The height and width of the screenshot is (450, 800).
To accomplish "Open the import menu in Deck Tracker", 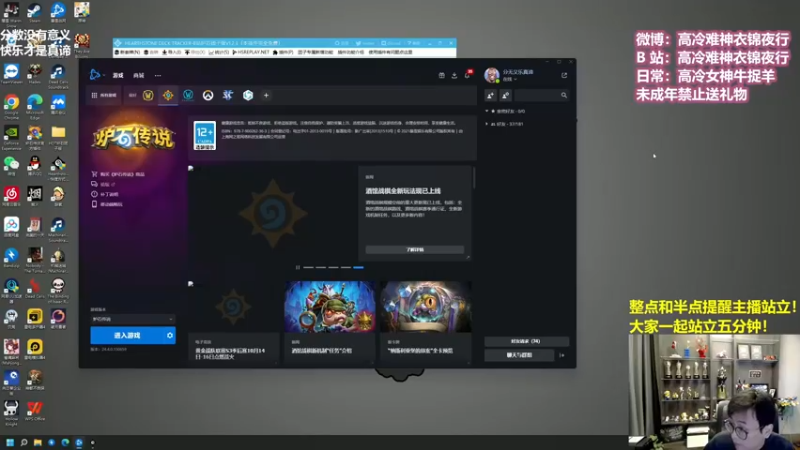I will [172, 52].
